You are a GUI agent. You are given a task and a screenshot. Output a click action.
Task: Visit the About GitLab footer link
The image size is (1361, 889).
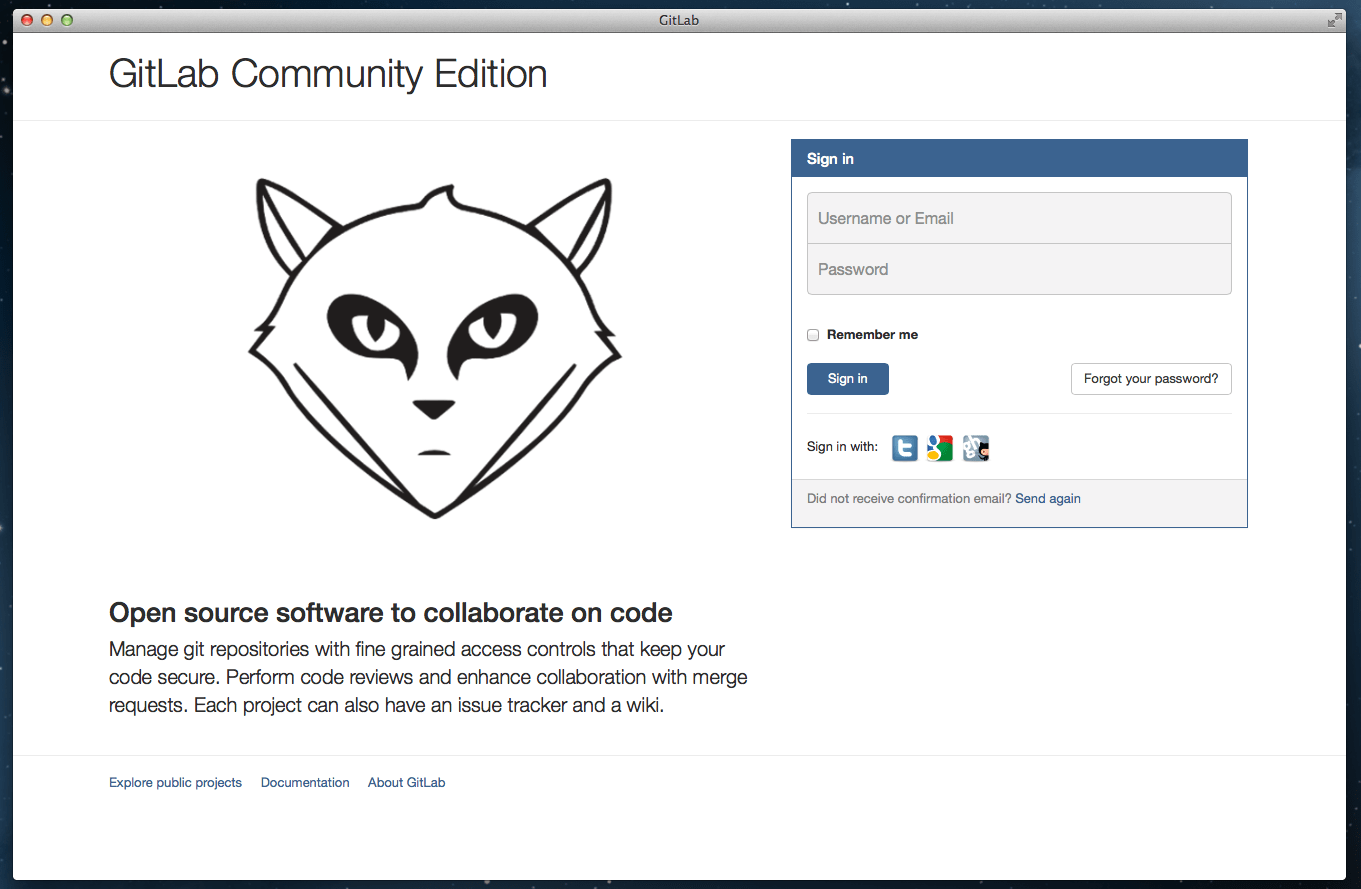[x=406, y=783]
